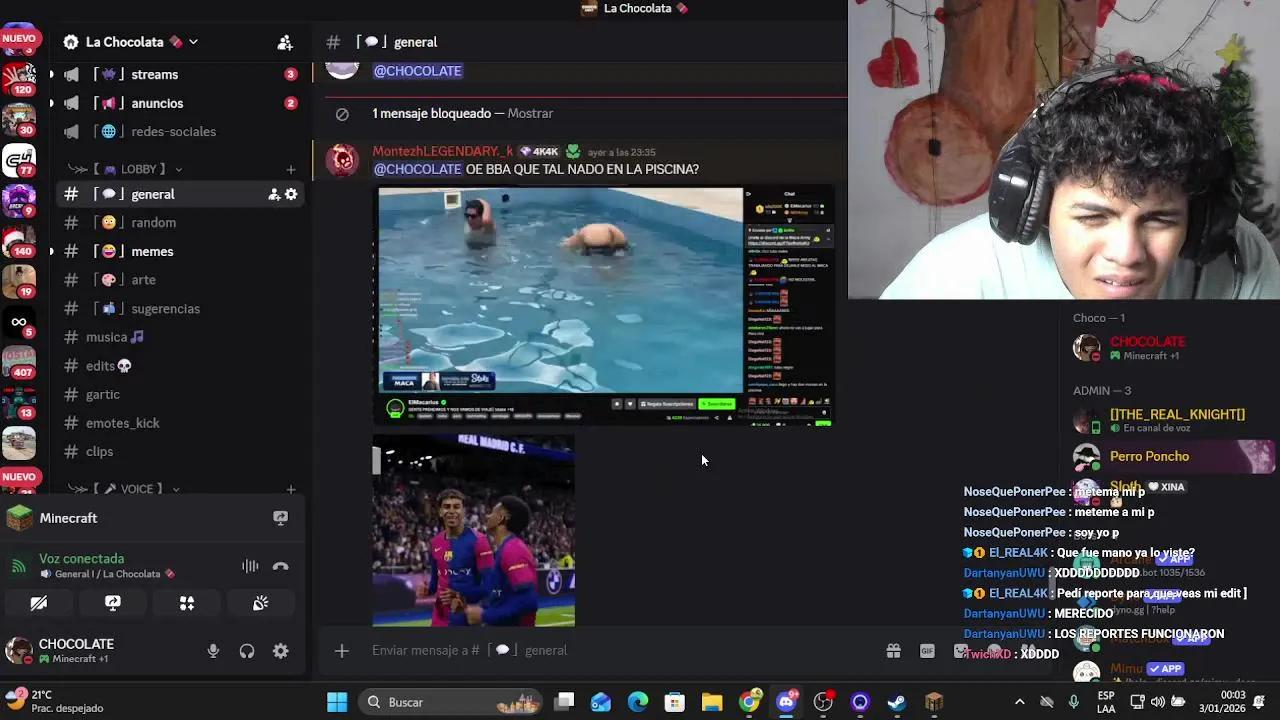
Task: Open the attachment plus button
Action: coord(342,651)
